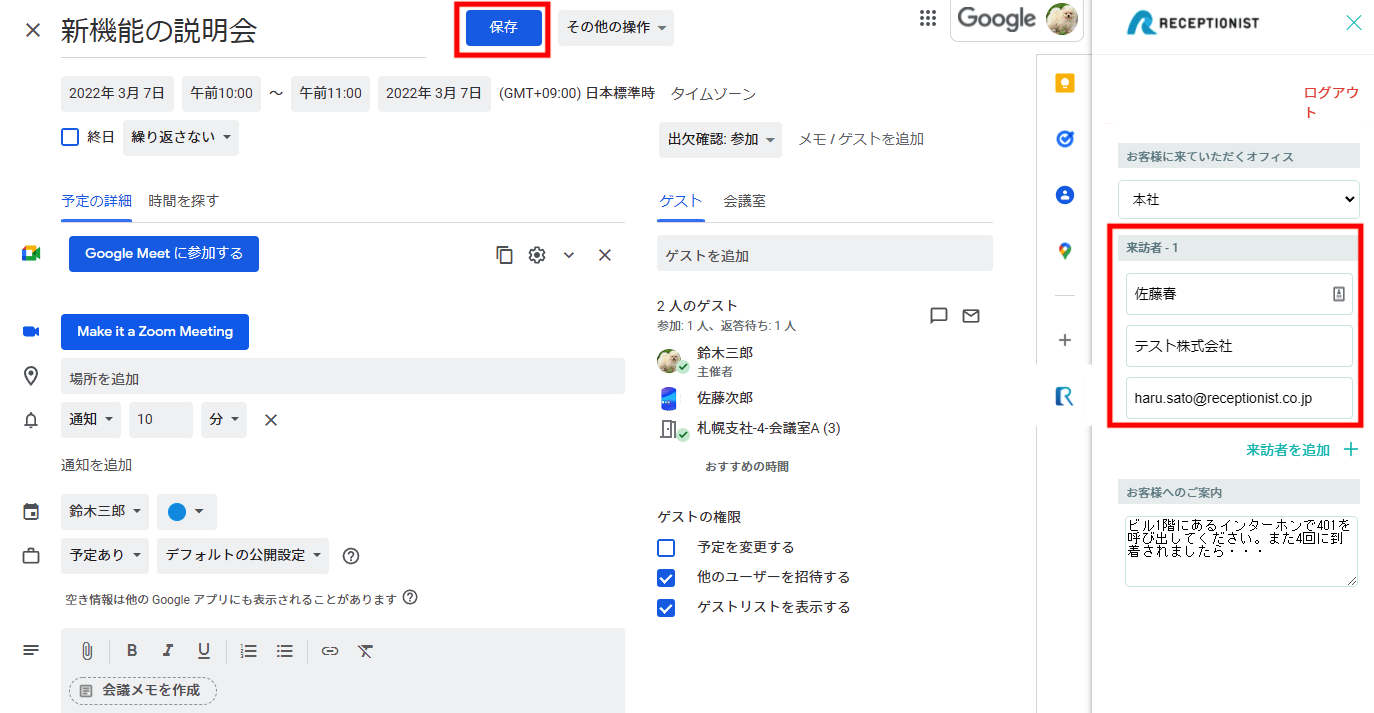Screen dimensions: 1374x713
Task: Open Google Keep in the side panel
Action: click(x=1065, y=83)
